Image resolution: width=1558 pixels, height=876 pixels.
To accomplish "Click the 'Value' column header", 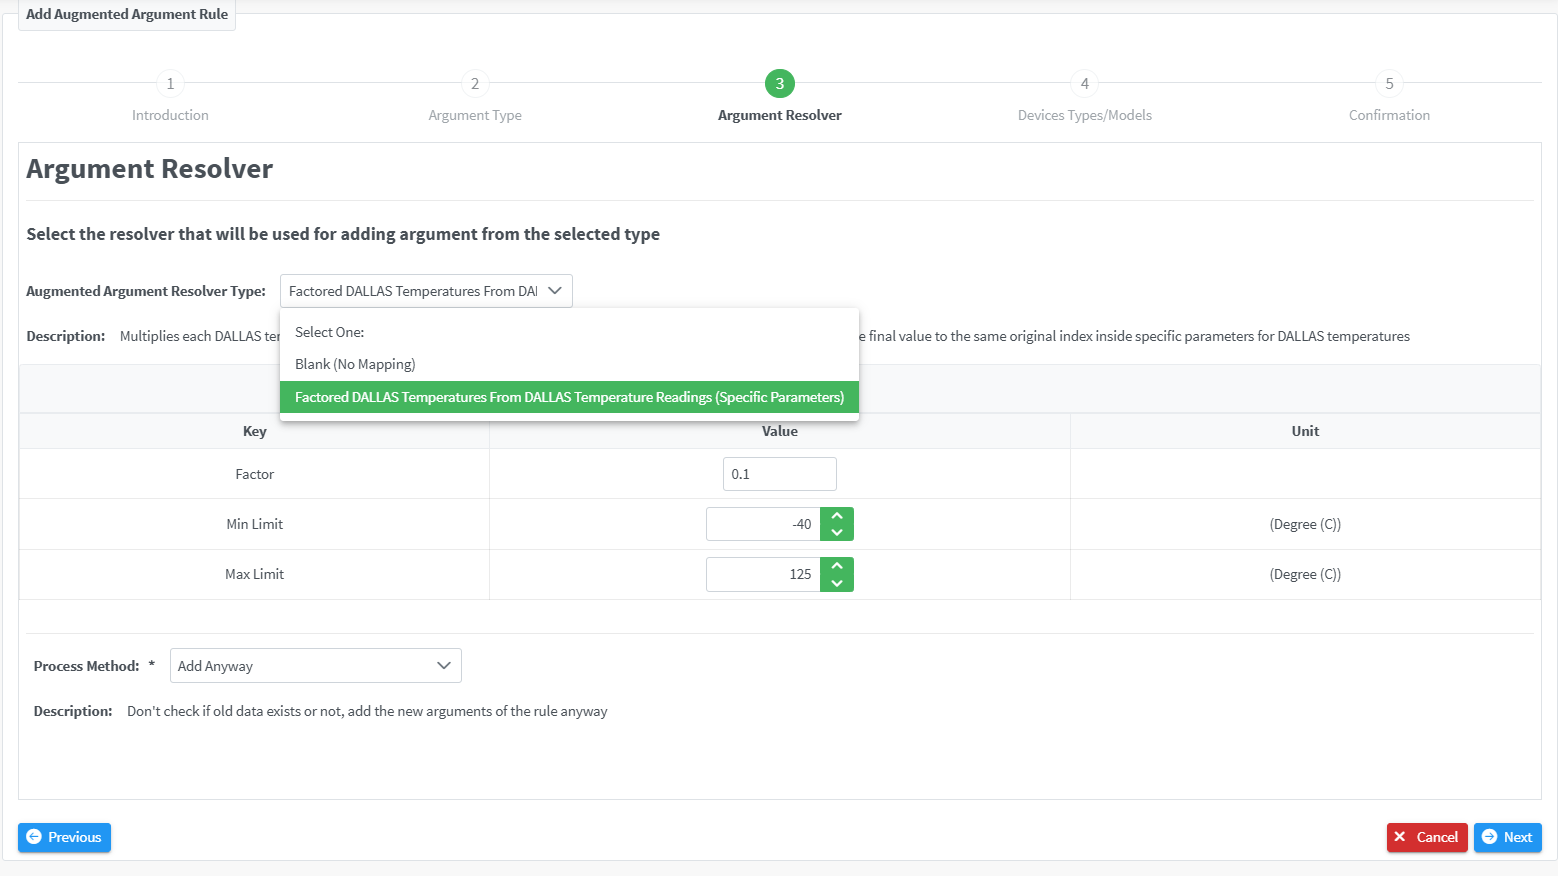I will click(x=780, y=431).
